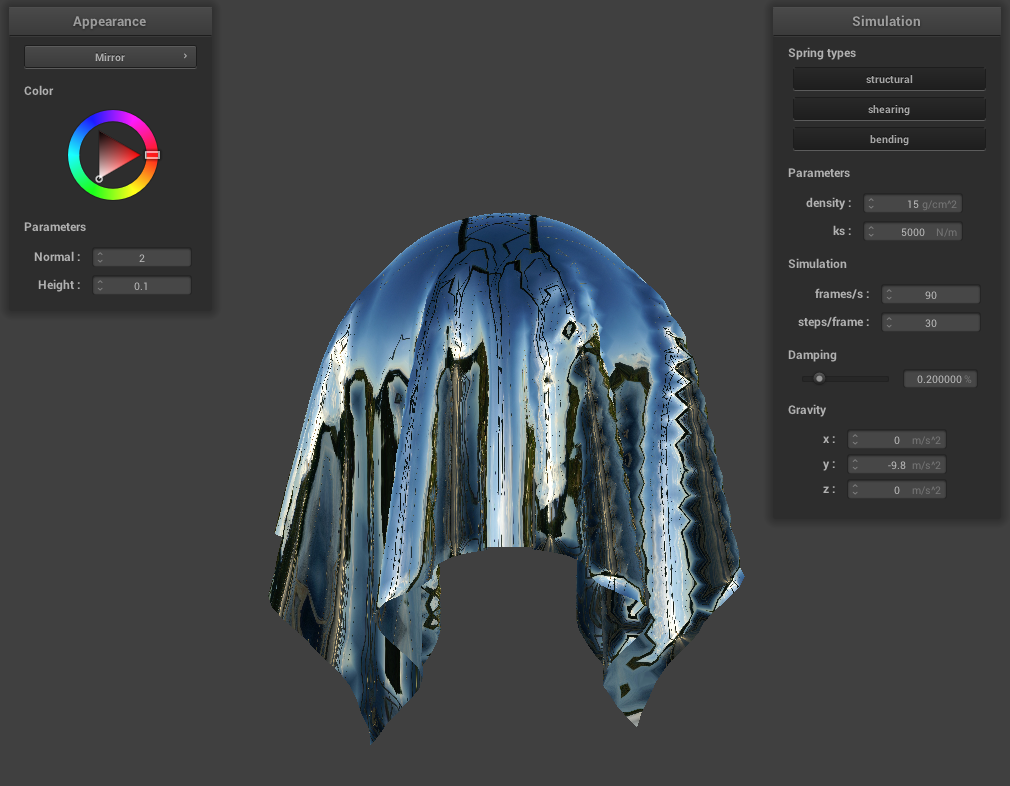The width and height of the screenshot is (1010, 786).
Task: Toggle the bending spring type
Action: click(889, 139)
